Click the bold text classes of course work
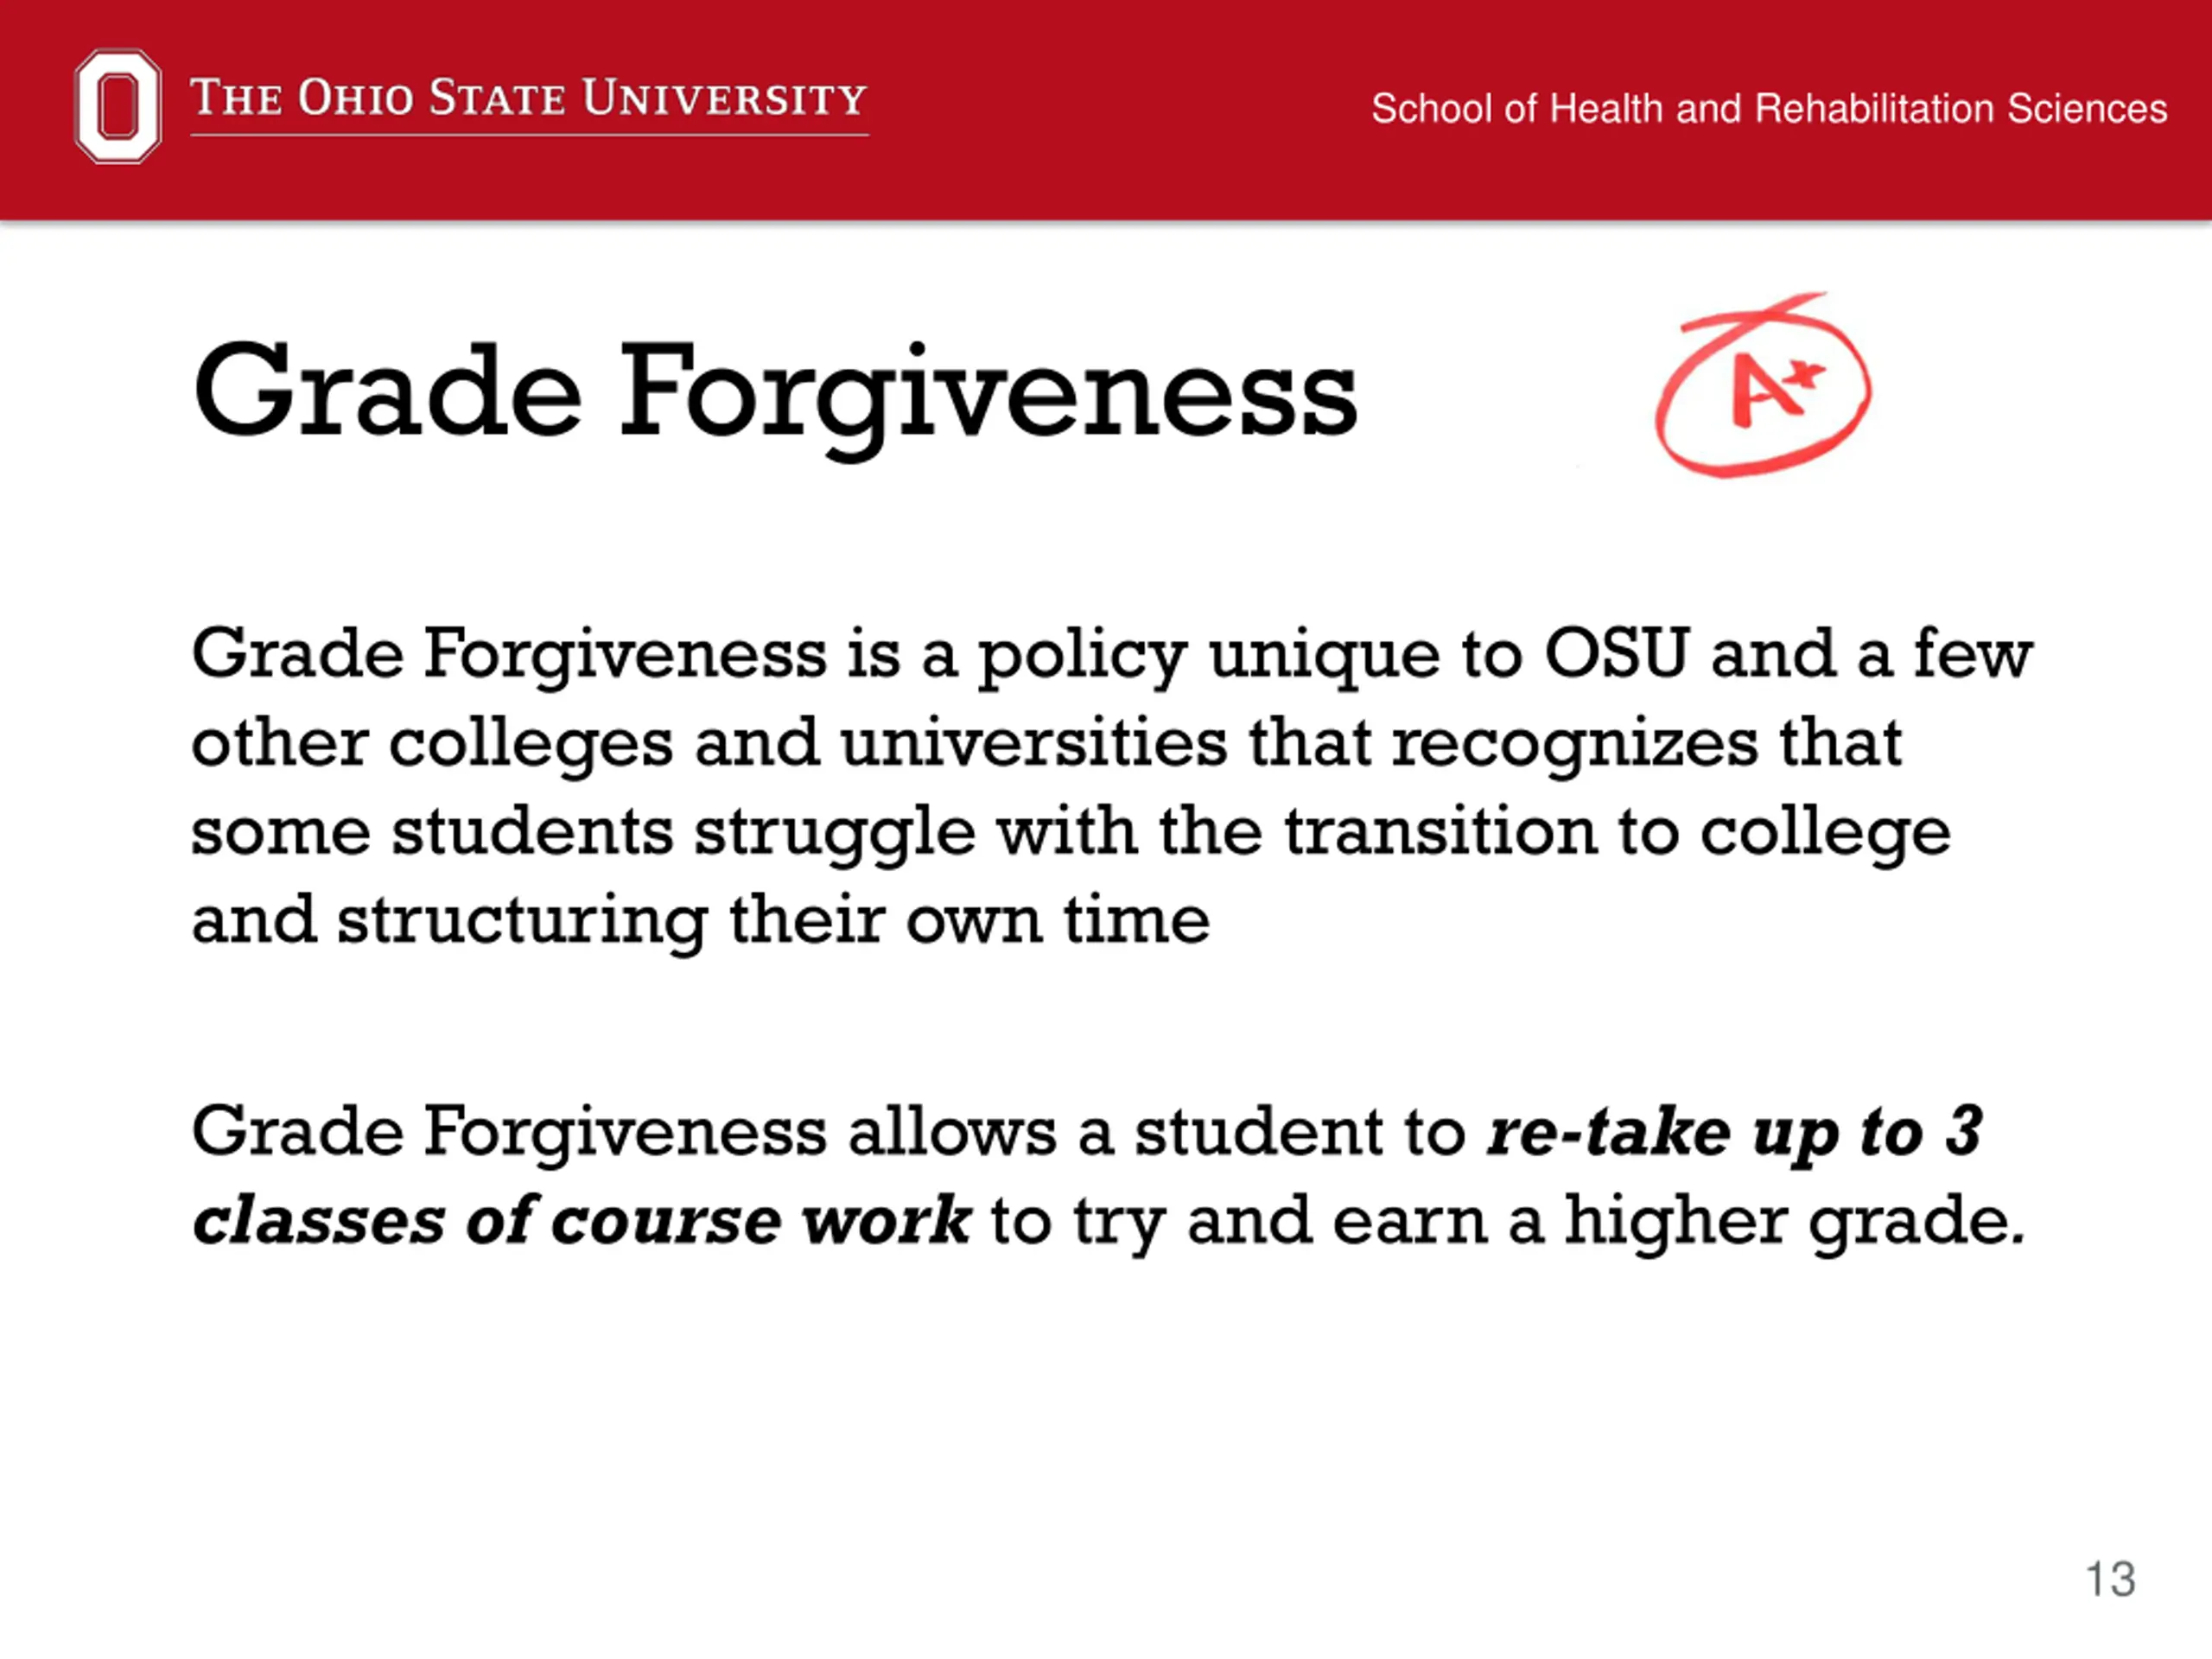 pos(581,1221)
